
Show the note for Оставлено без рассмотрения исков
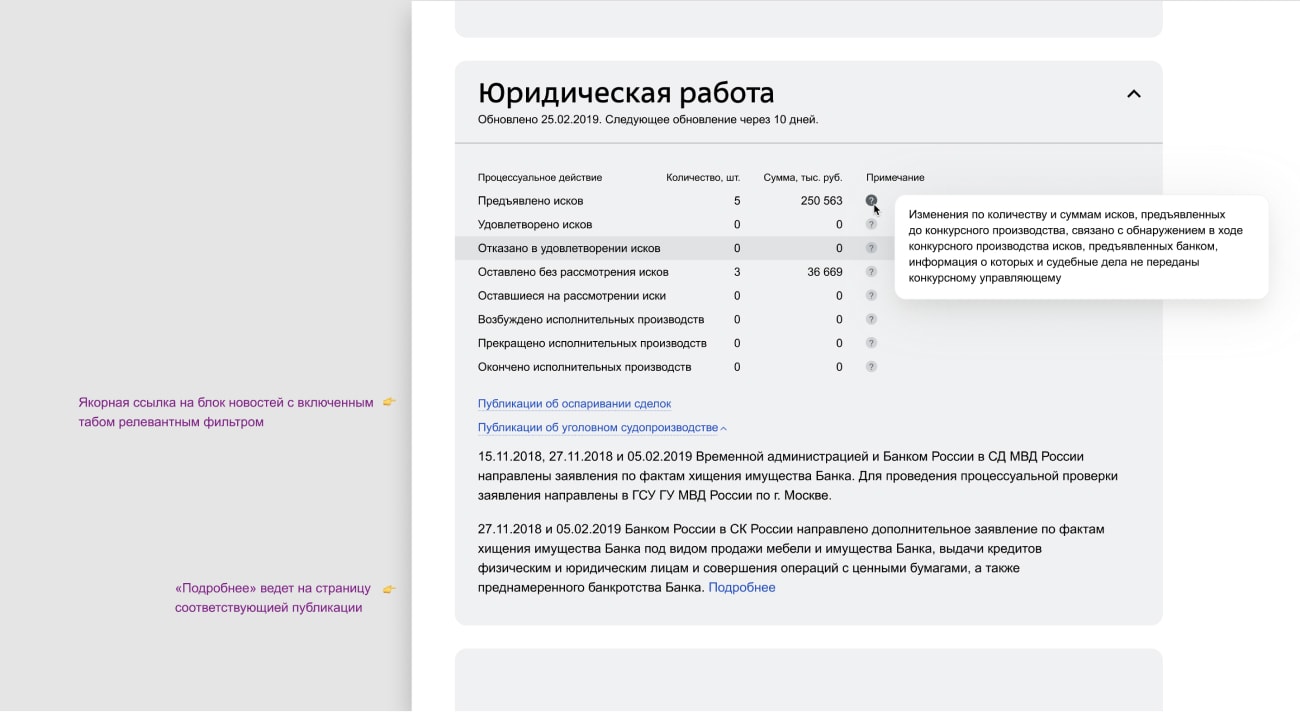(x=871, y=272)
